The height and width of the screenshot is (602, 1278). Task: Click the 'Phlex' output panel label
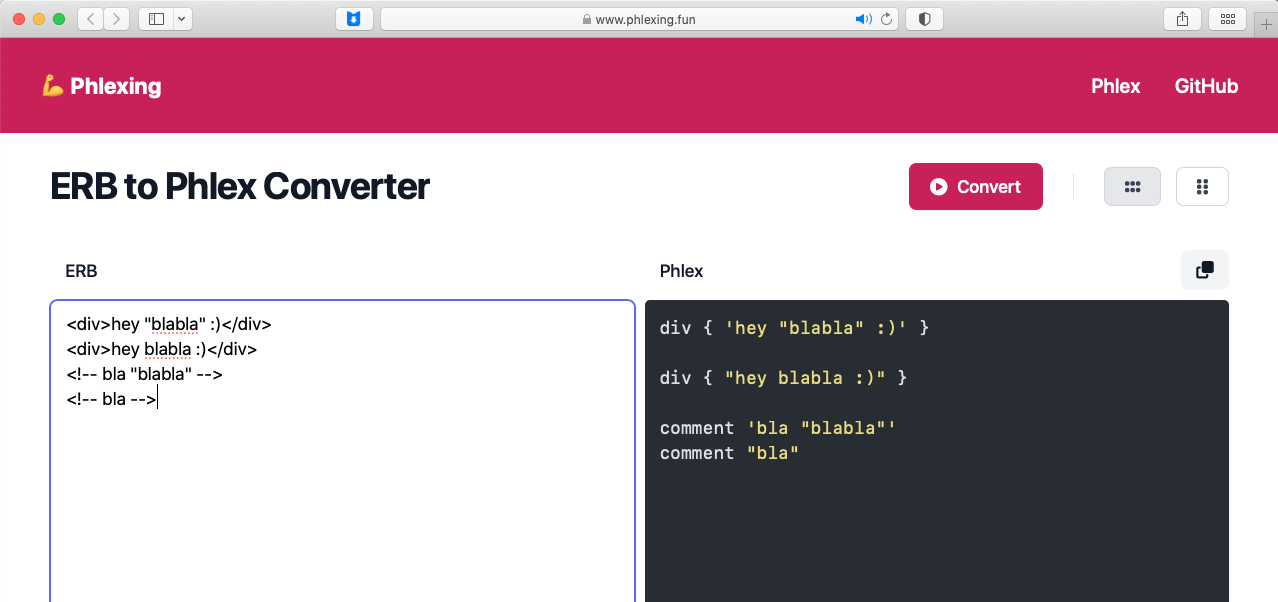point(682,271)
